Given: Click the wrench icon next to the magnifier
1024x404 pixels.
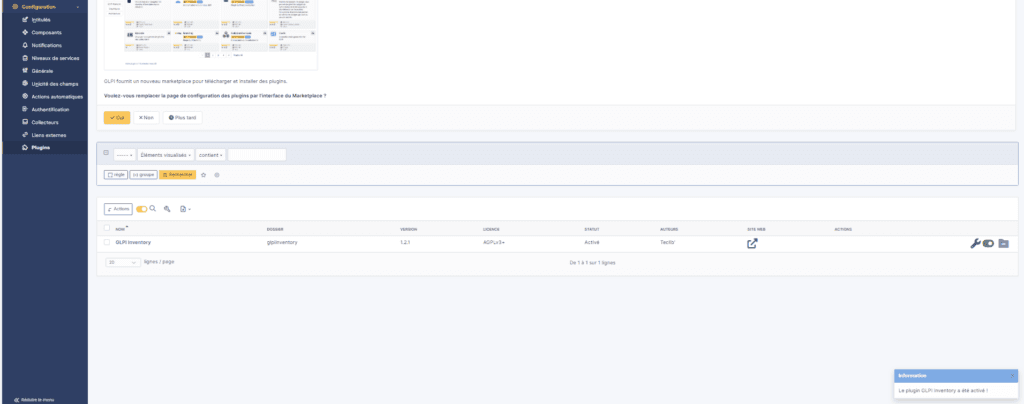Looking at the screenshot, I should (167, 209).
